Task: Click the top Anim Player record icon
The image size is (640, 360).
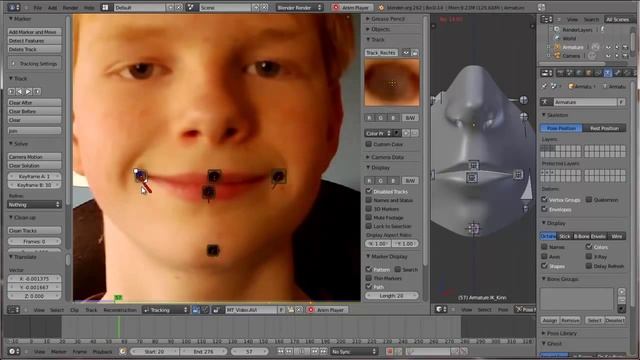Action: coord(336,7)
